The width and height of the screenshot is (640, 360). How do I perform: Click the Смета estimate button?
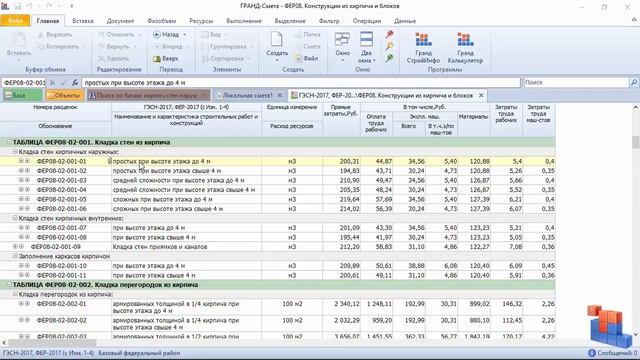[308, 47]
